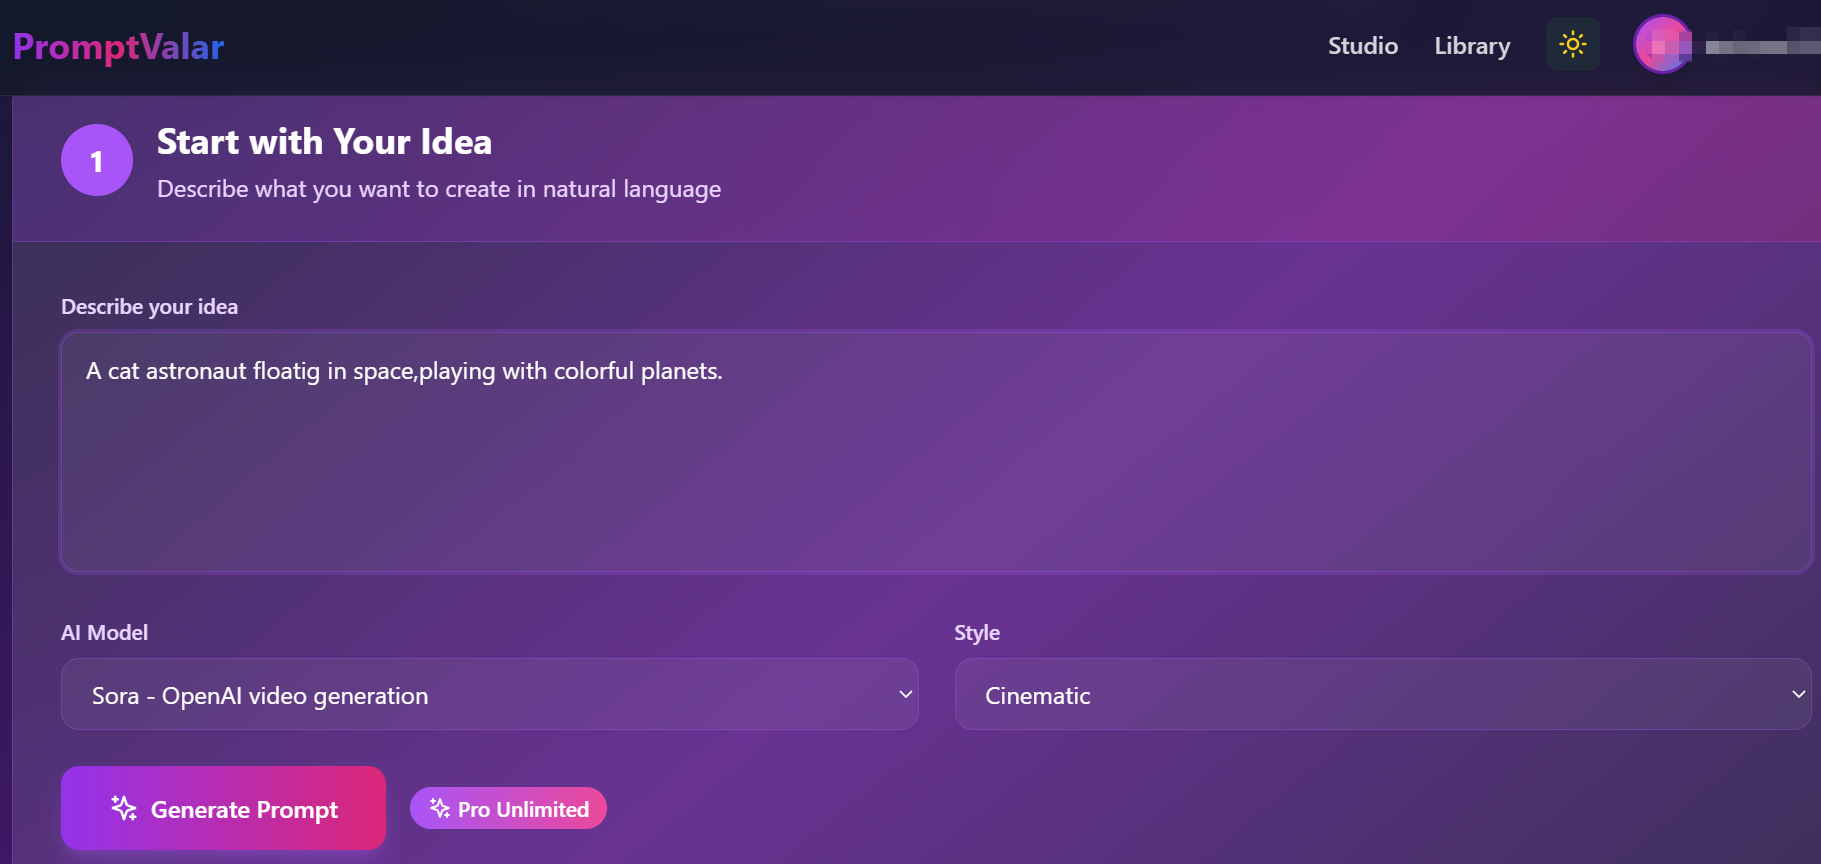Click the AI Model field label
1821x864 pixels.
pyautogui.click(x=104, y=632)
